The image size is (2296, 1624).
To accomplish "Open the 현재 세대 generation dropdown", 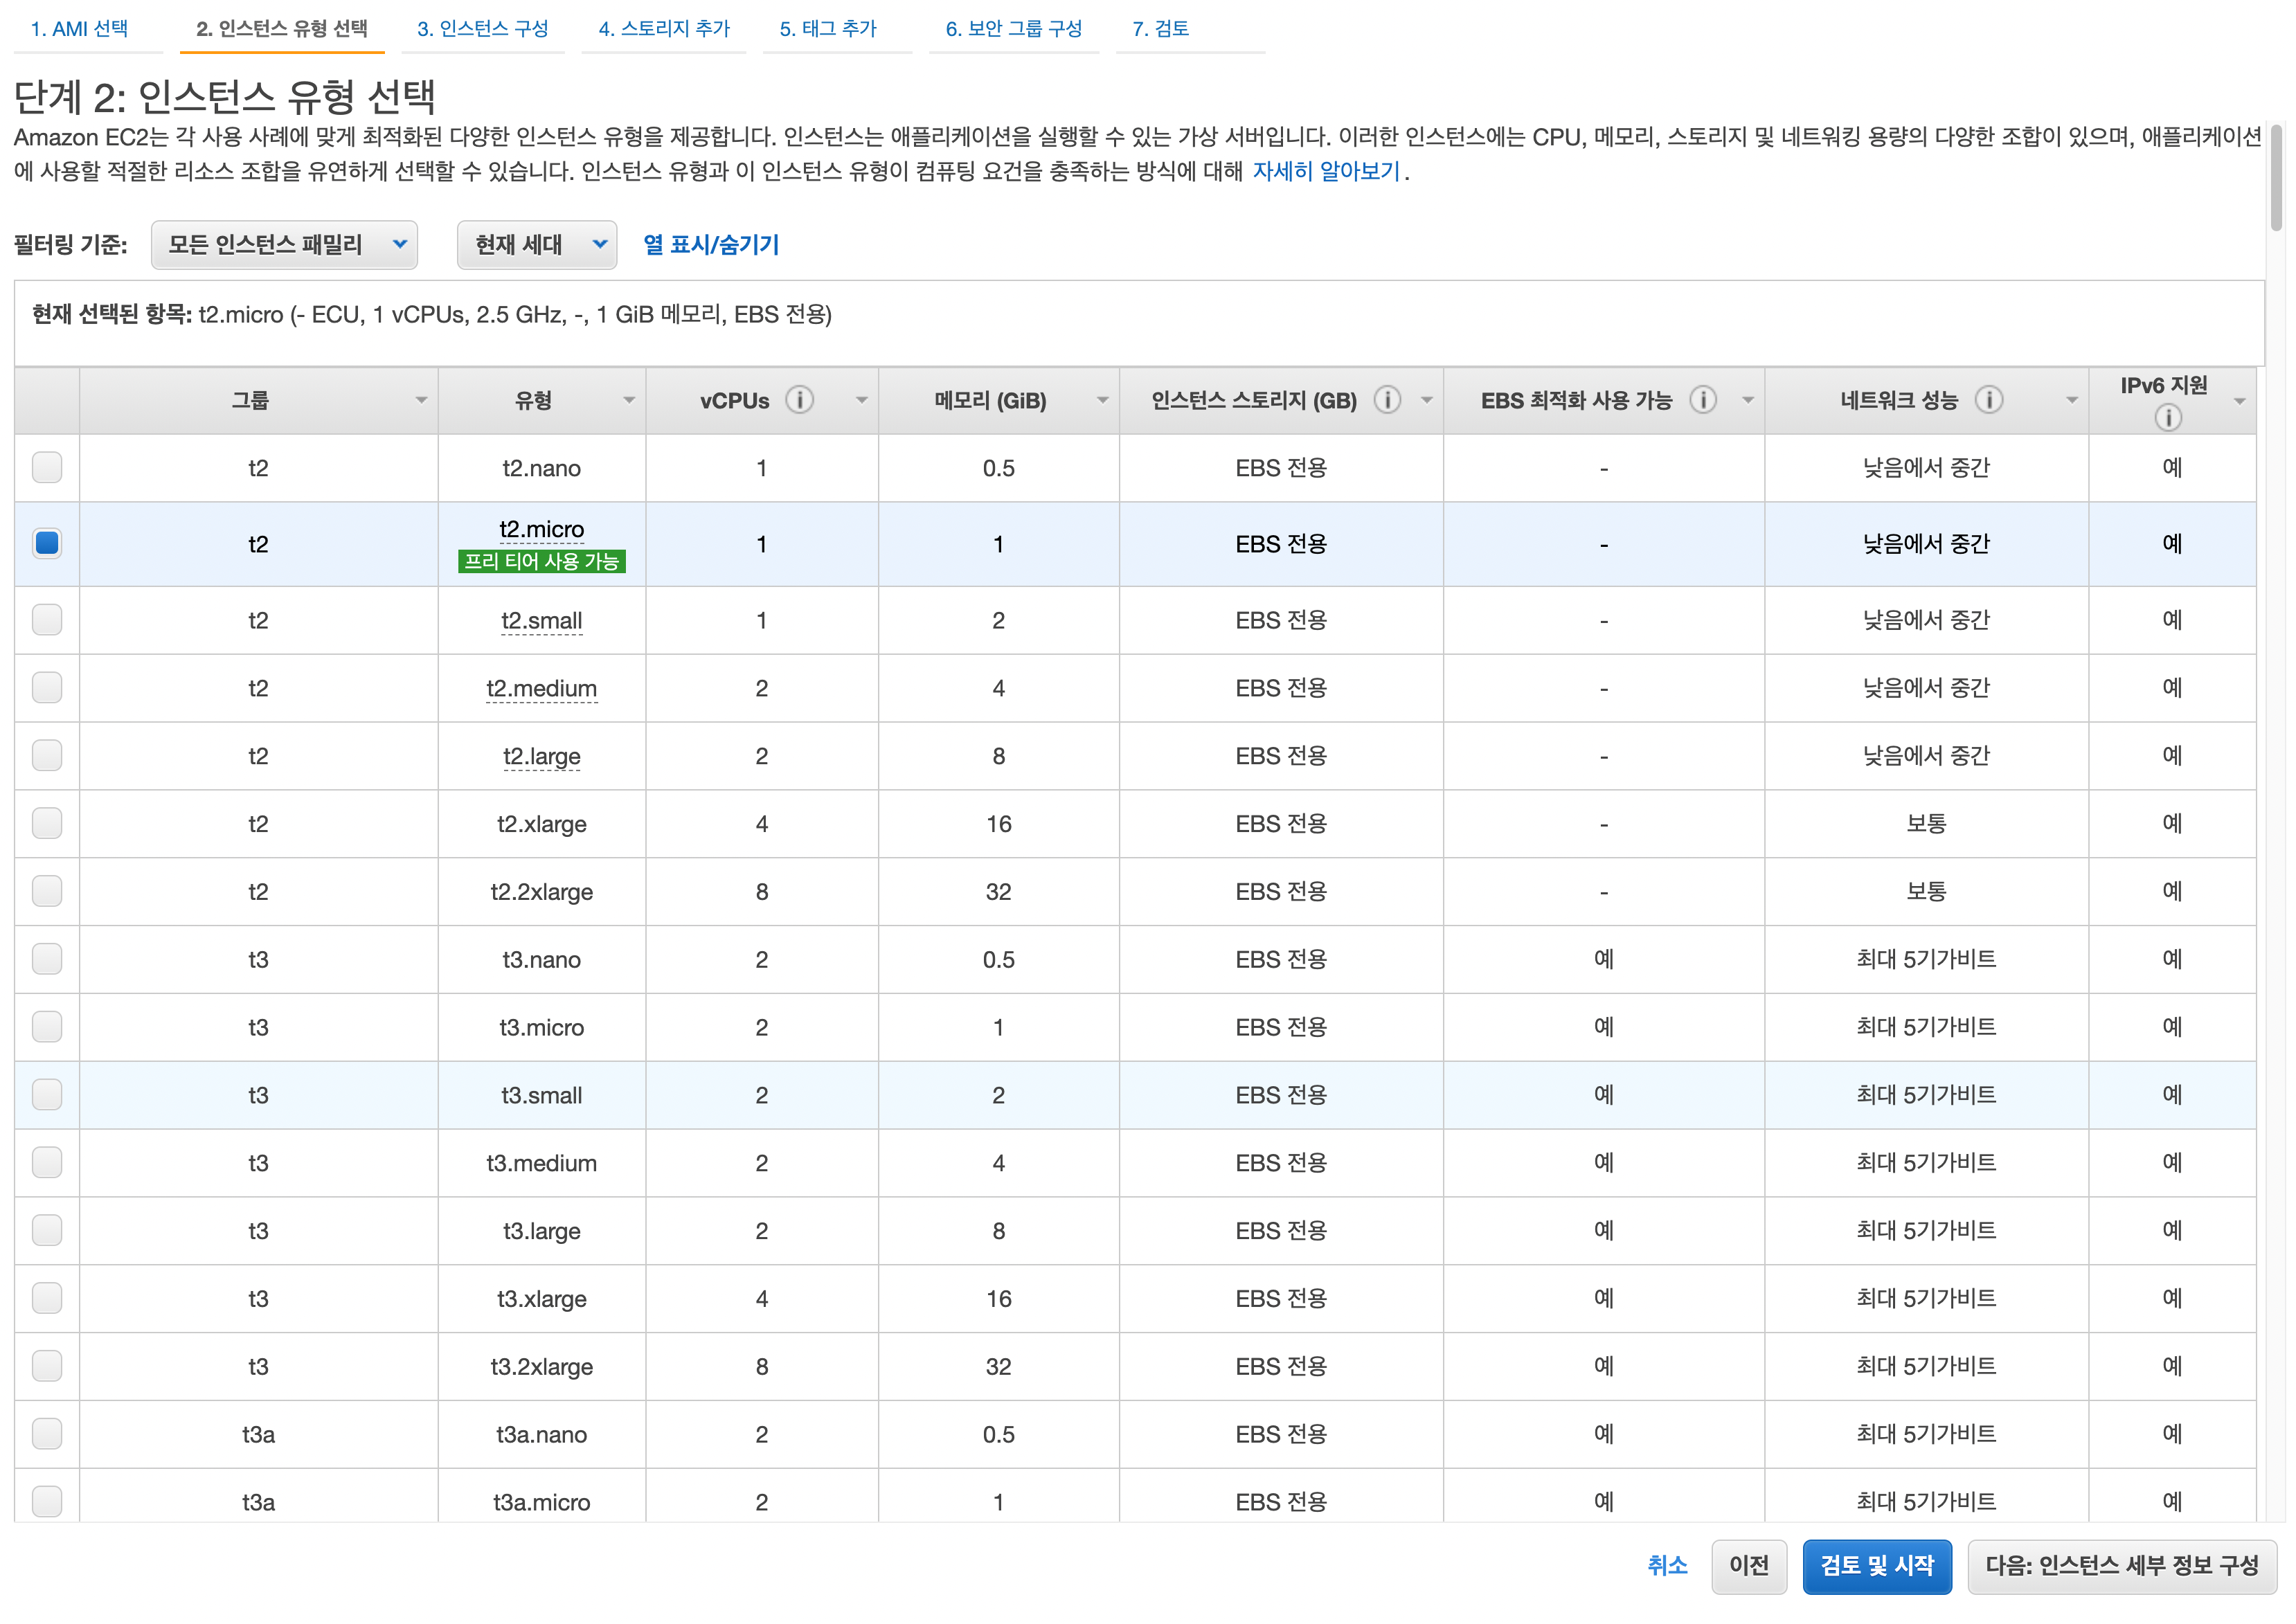I will (x=537, y=245).
